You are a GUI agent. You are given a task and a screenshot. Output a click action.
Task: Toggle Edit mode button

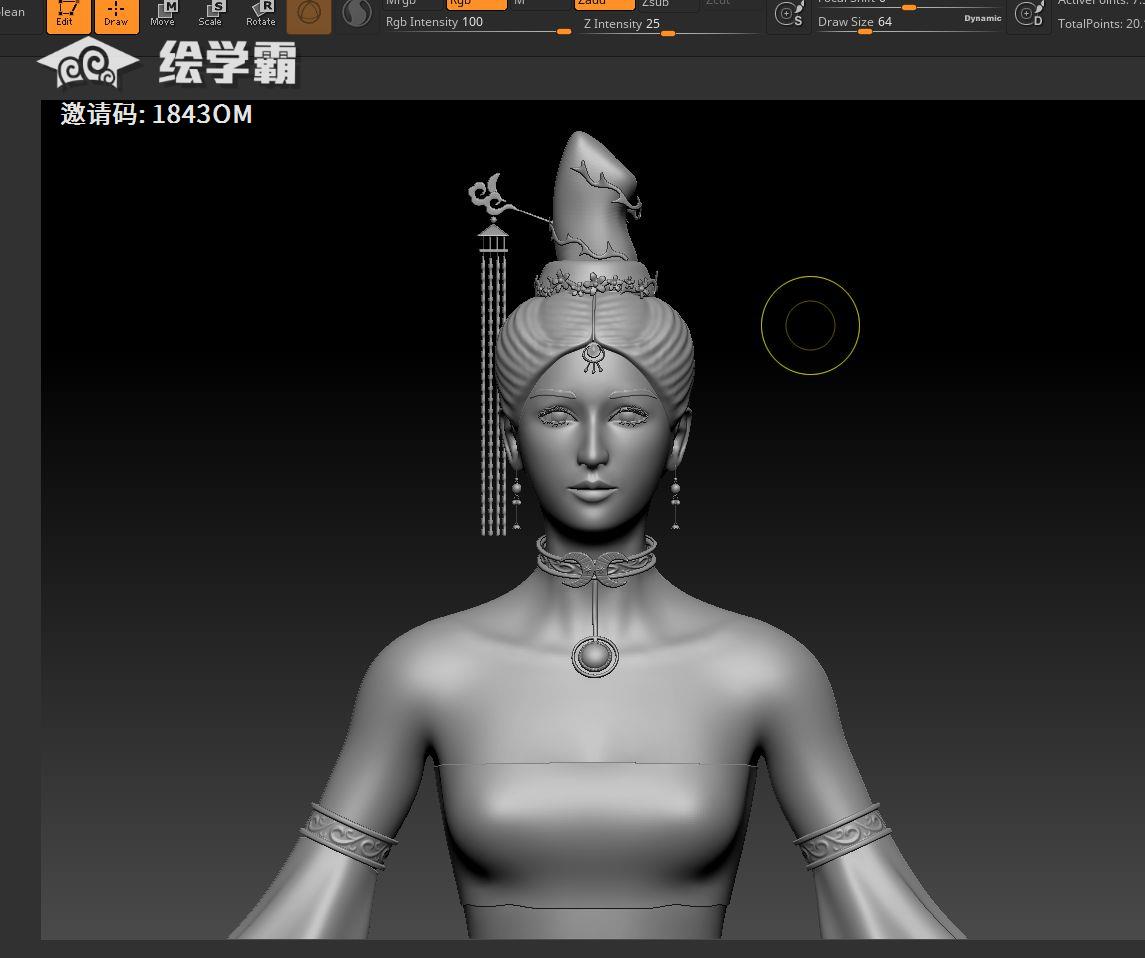point(68,15)
